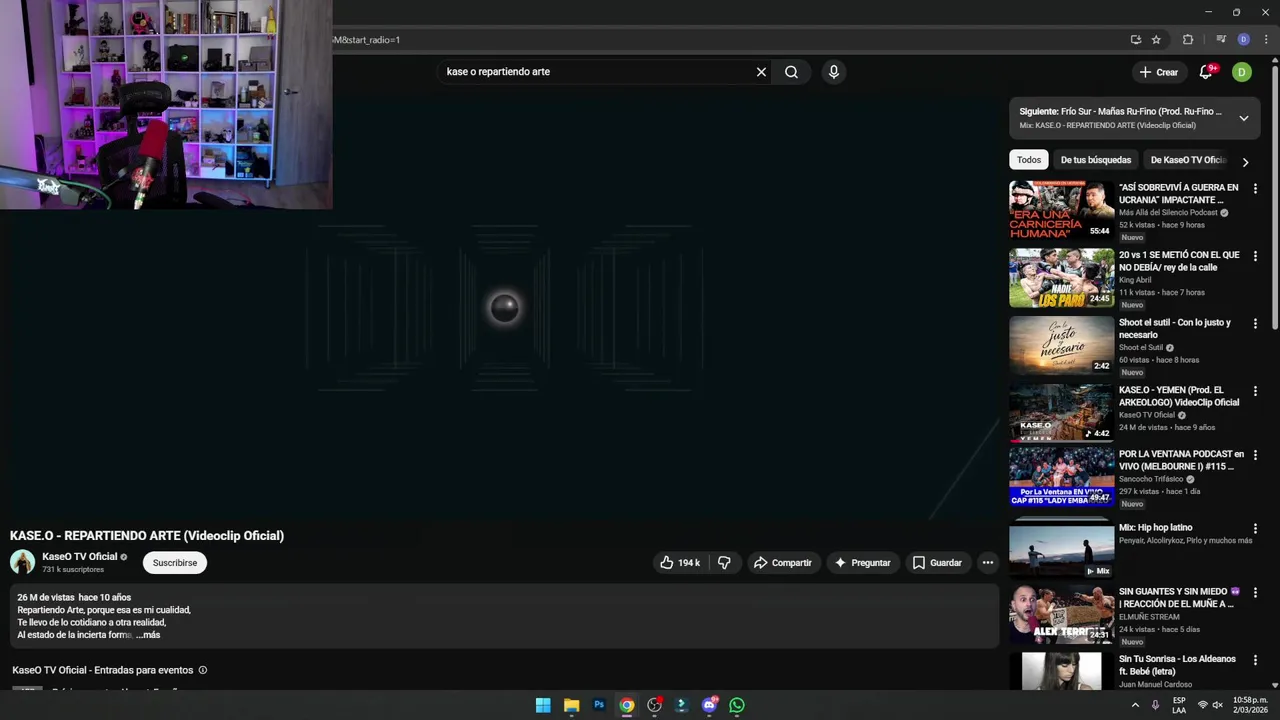Click the Crear button
This screenshot has height=720, width=1280.
(x=1159, y=72)
